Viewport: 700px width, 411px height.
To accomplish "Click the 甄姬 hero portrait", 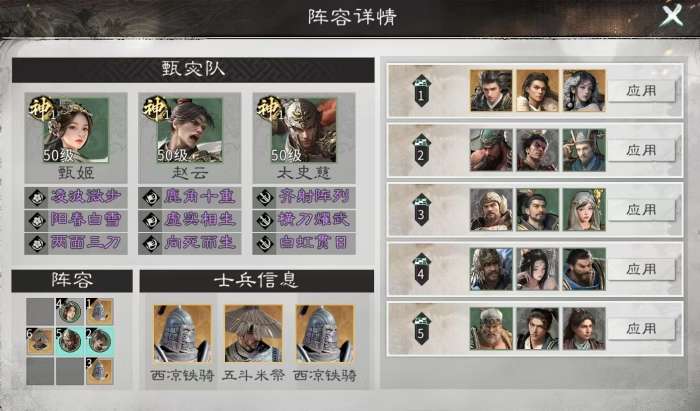I will tap(76, 129).
